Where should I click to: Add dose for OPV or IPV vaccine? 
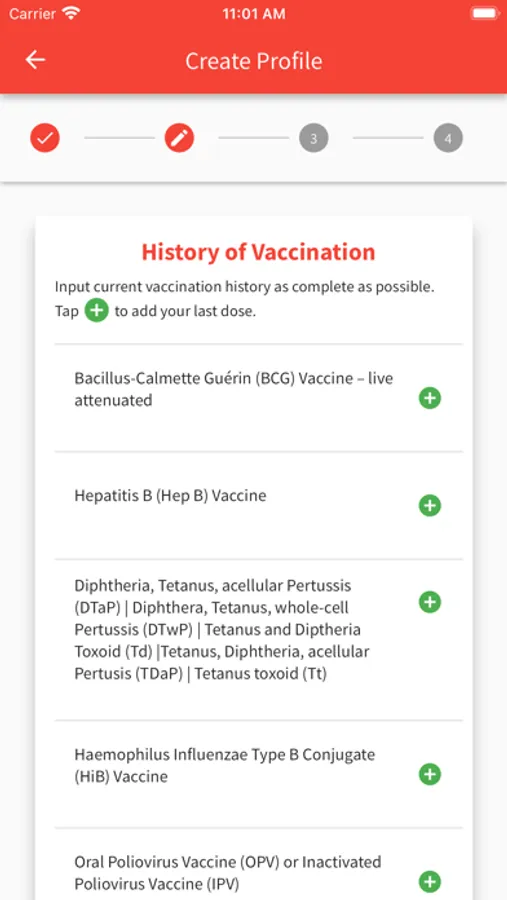tap(429, 882)
